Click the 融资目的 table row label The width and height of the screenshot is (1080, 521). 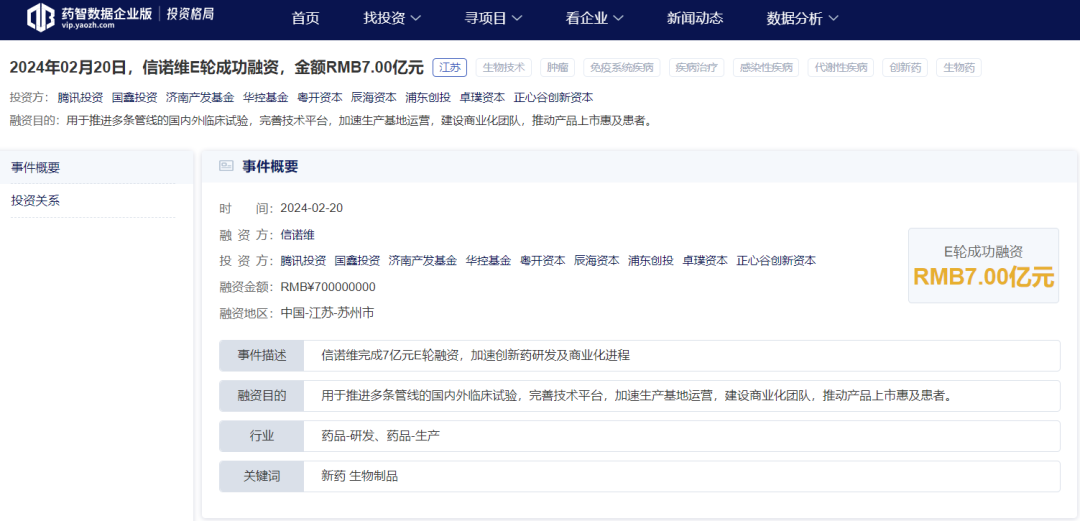pyautogui.click(x=262, y=396)
